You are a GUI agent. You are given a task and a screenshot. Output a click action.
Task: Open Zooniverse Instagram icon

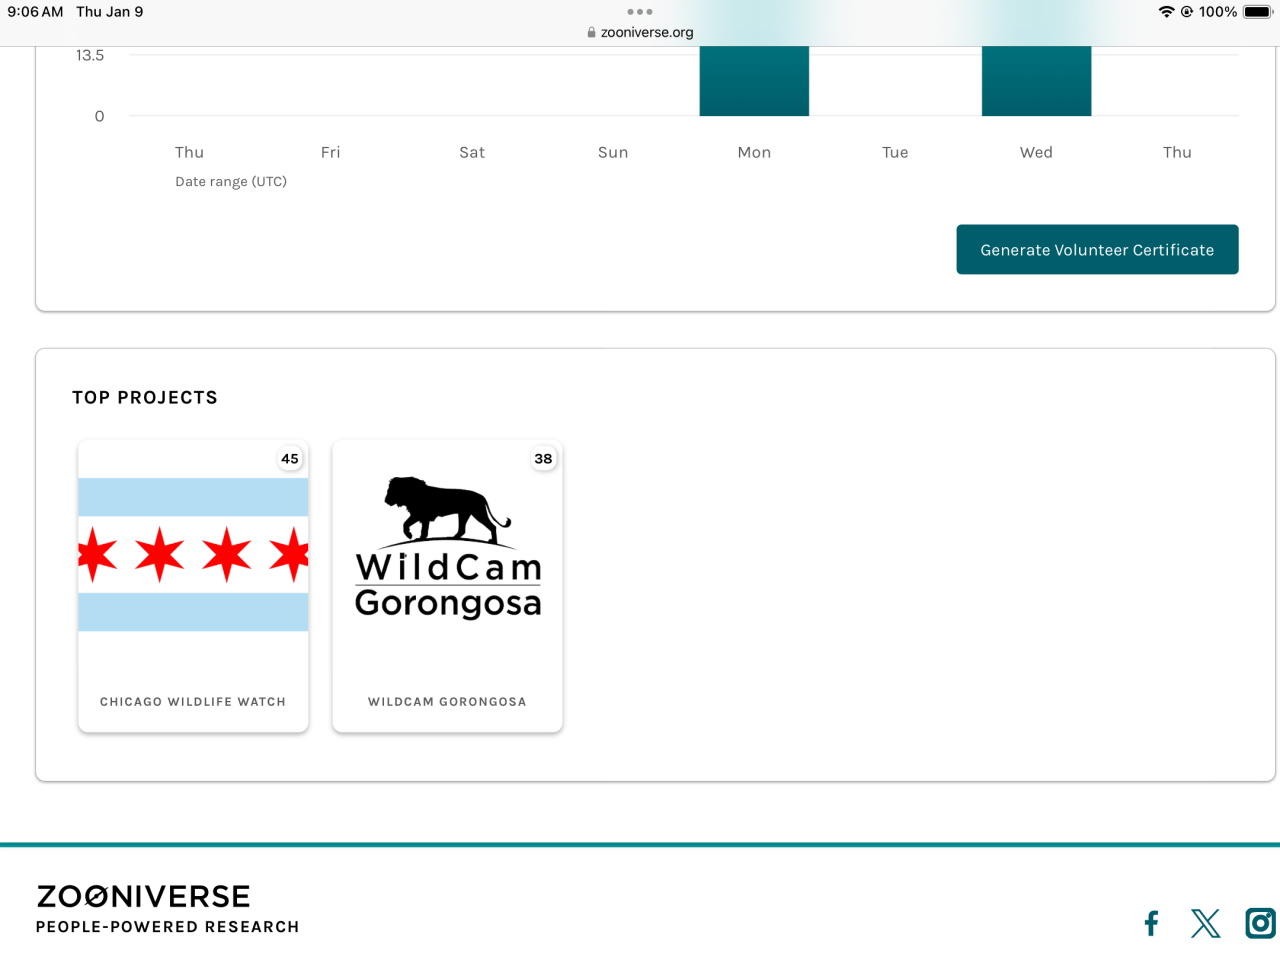click(x=1260, y=923)
